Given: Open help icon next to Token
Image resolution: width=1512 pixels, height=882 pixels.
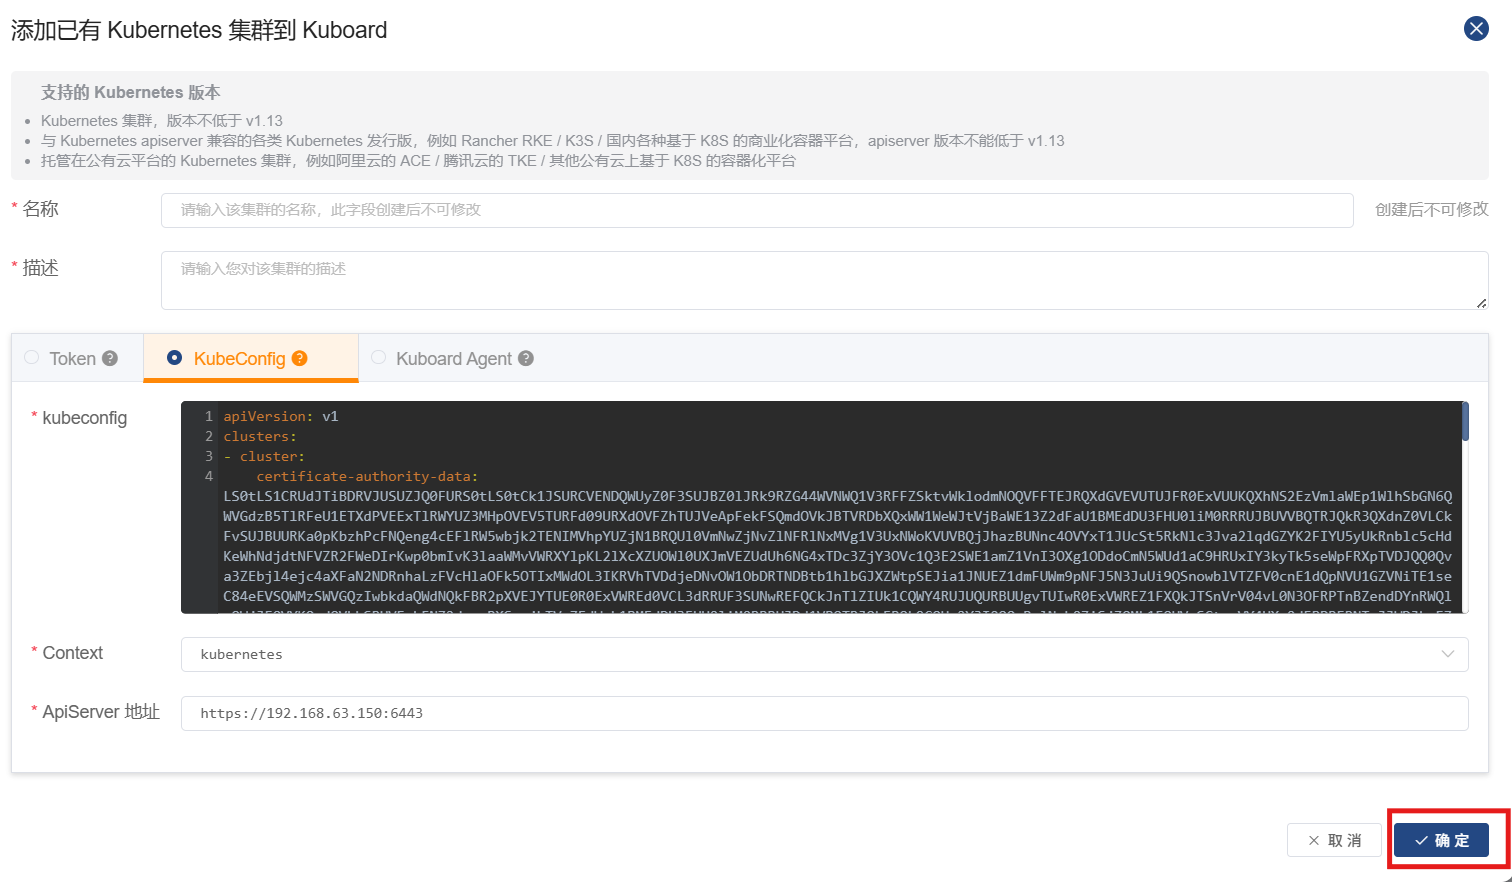Looking at the screenshot, I should pyautogui.click(x=110, y=358).
